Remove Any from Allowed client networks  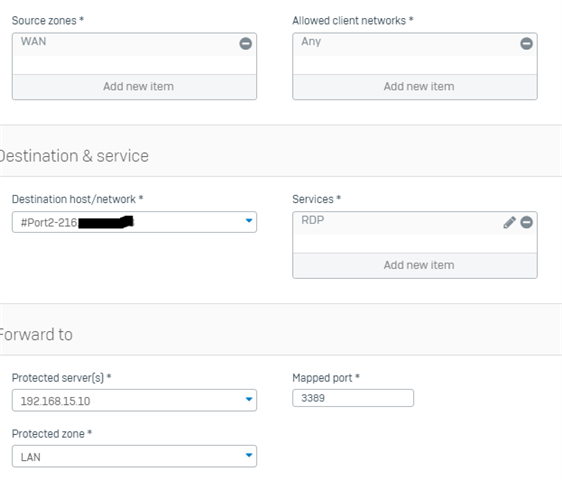coord(526,44)
